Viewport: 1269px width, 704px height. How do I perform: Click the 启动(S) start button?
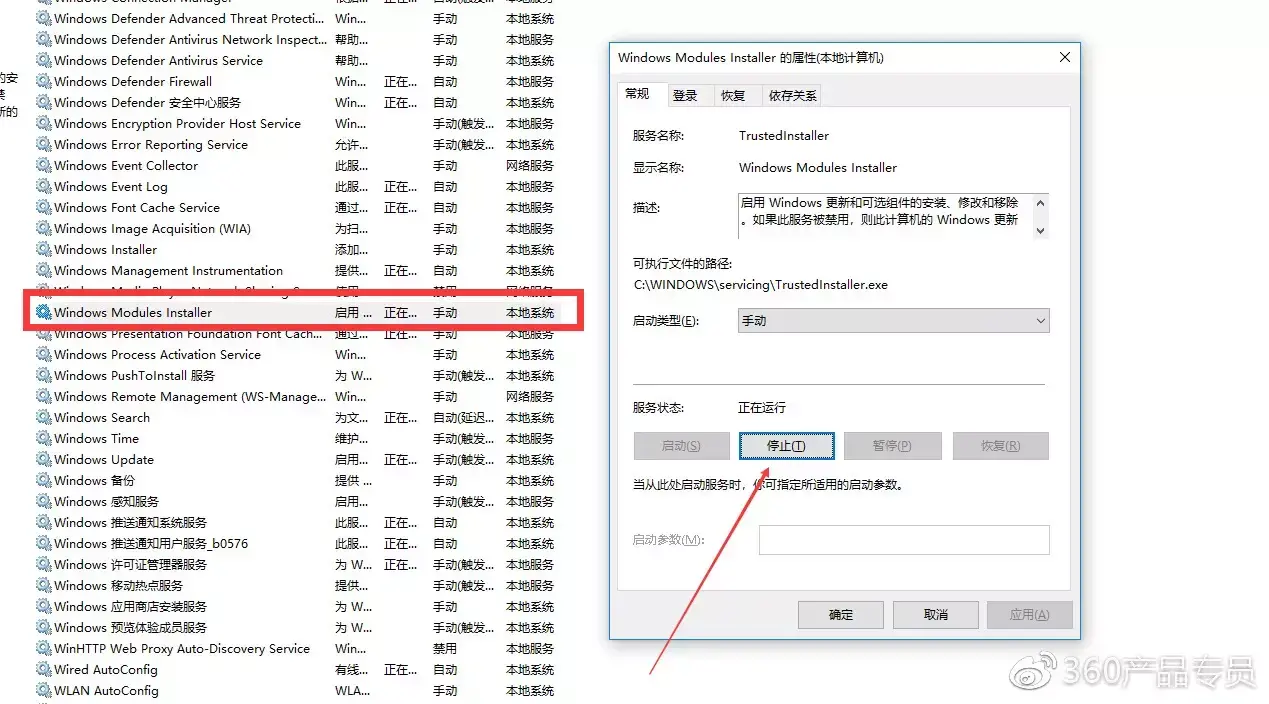(681, 446)
